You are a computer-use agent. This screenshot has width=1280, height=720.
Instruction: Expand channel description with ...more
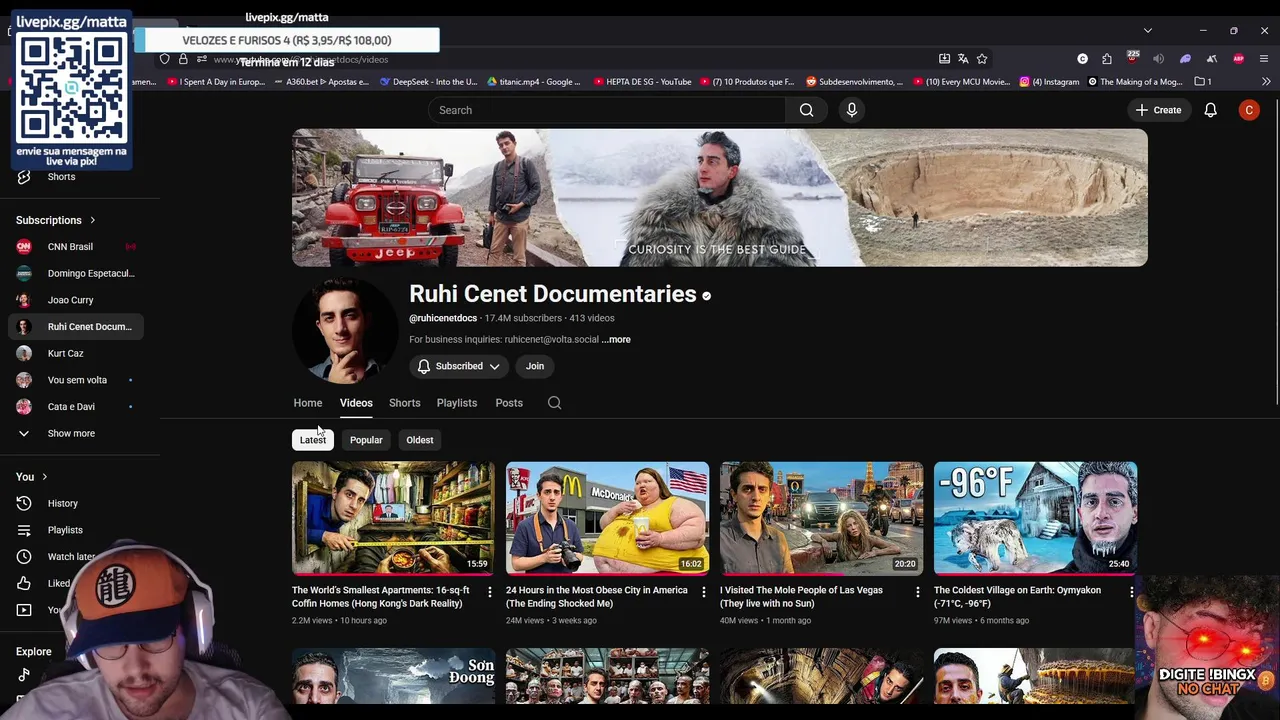pos(616,340)
